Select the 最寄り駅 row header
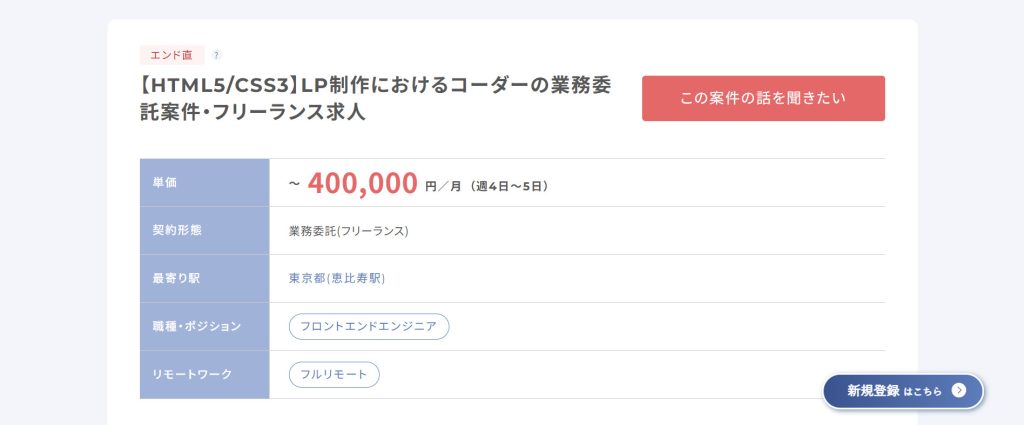 (x=204, y=278)
